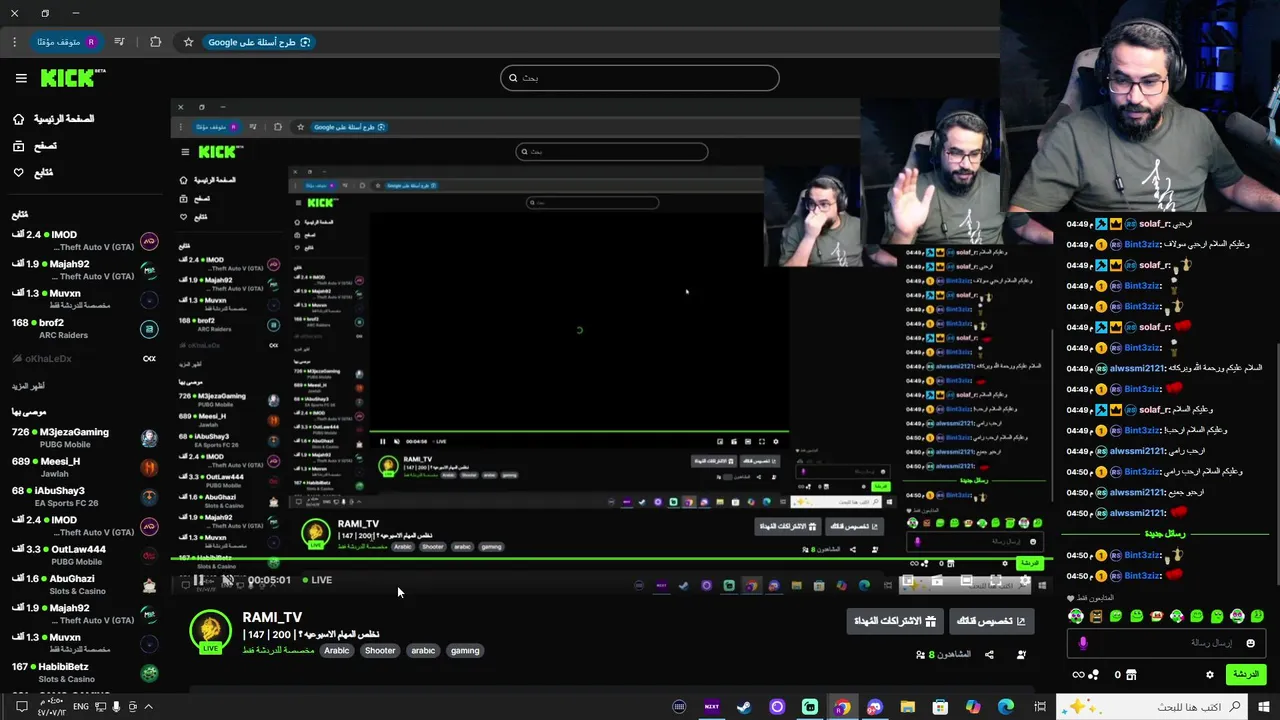Launch Microsoft Edge from taskbar

[x=1006, y=707]
